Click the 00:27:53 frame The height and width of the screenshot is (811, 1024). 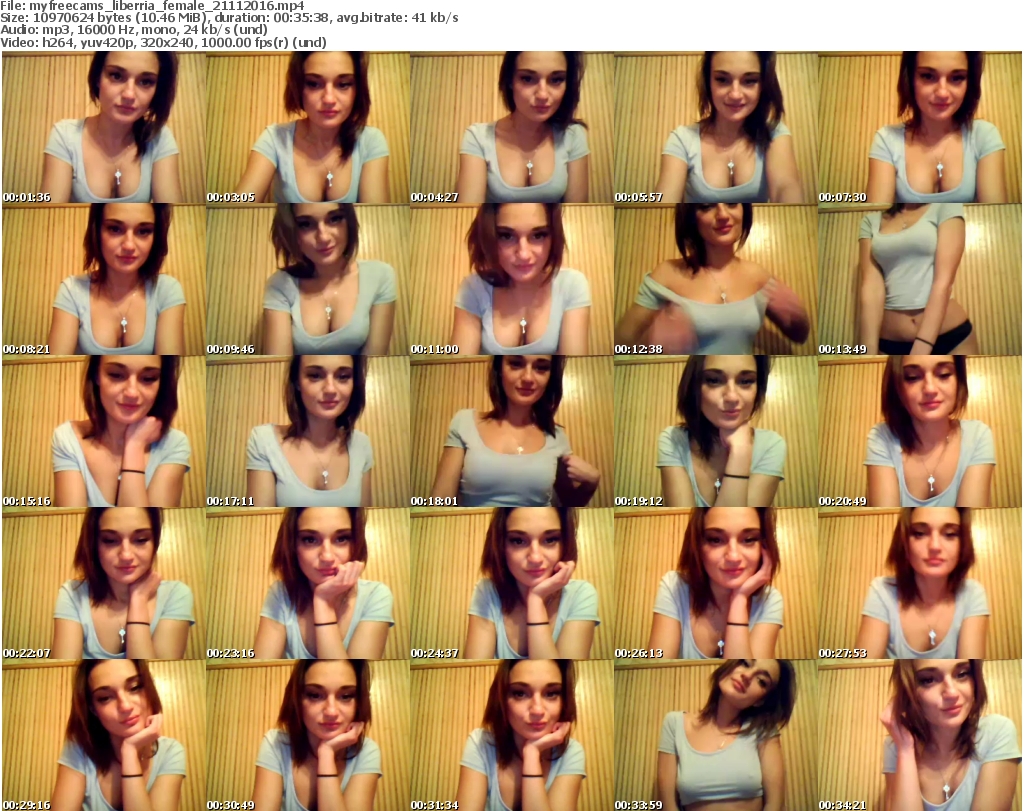click(x=920, y=584)
